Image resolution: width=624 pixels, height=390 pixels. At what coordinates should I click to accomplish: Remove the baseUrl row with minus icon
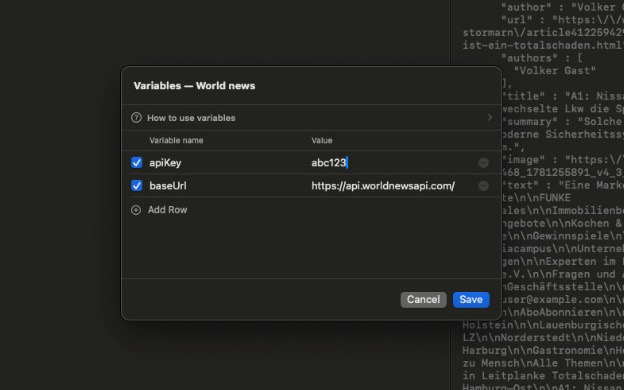pyautogui.click(x=484, y=185)
